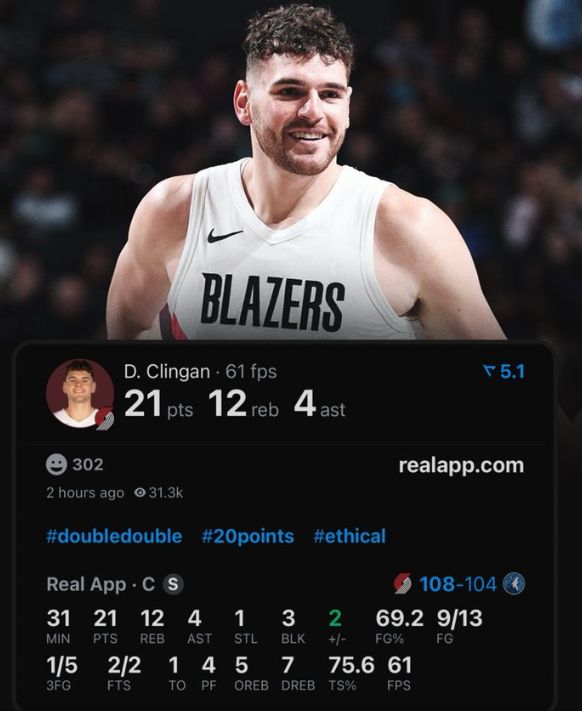582x711 pixels.
Task: Click the 302 reactions count
Action: (x=88, y=465)
